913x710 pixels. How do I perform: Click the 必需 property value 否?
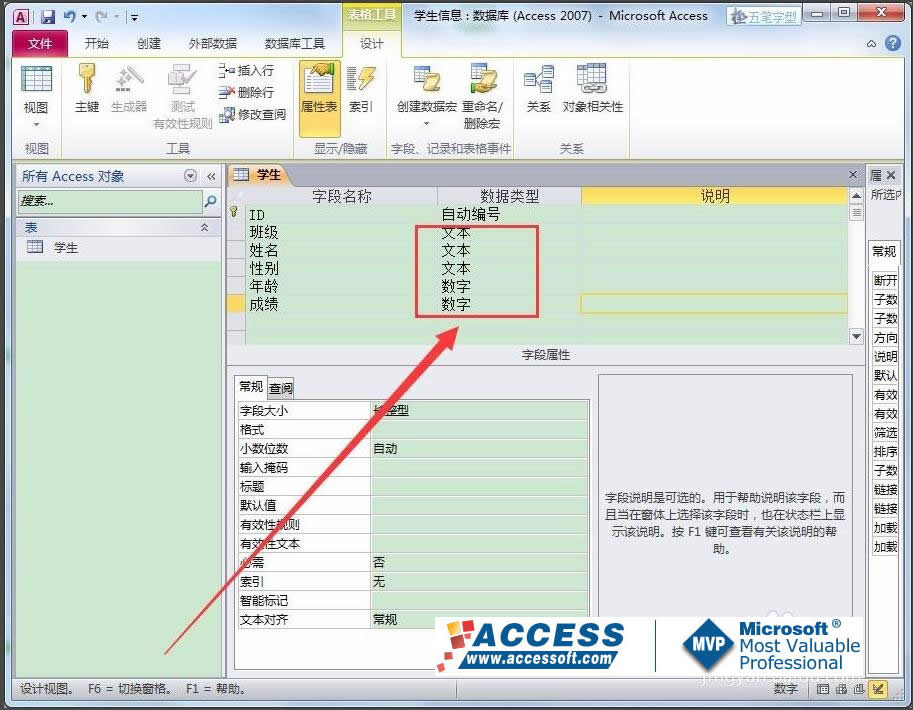[x=479, y=563]
